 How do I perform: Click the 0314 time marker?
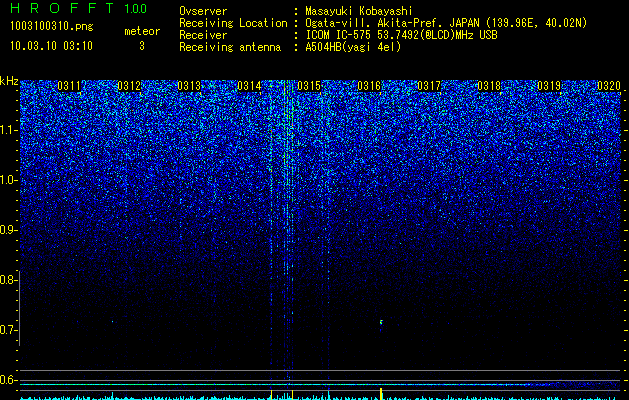249,86
